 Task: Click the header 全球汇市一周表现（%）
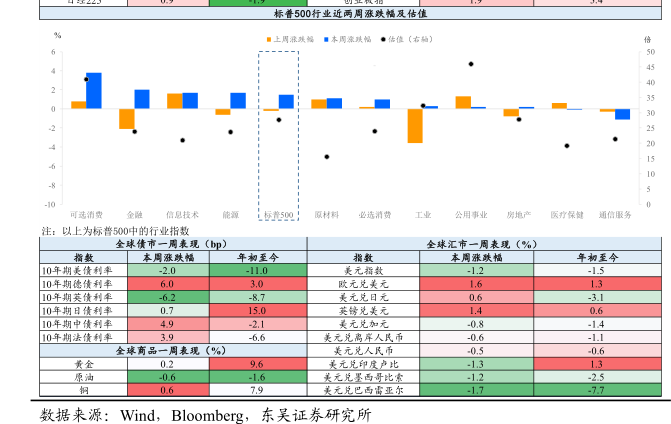click(x=484, y=244)
